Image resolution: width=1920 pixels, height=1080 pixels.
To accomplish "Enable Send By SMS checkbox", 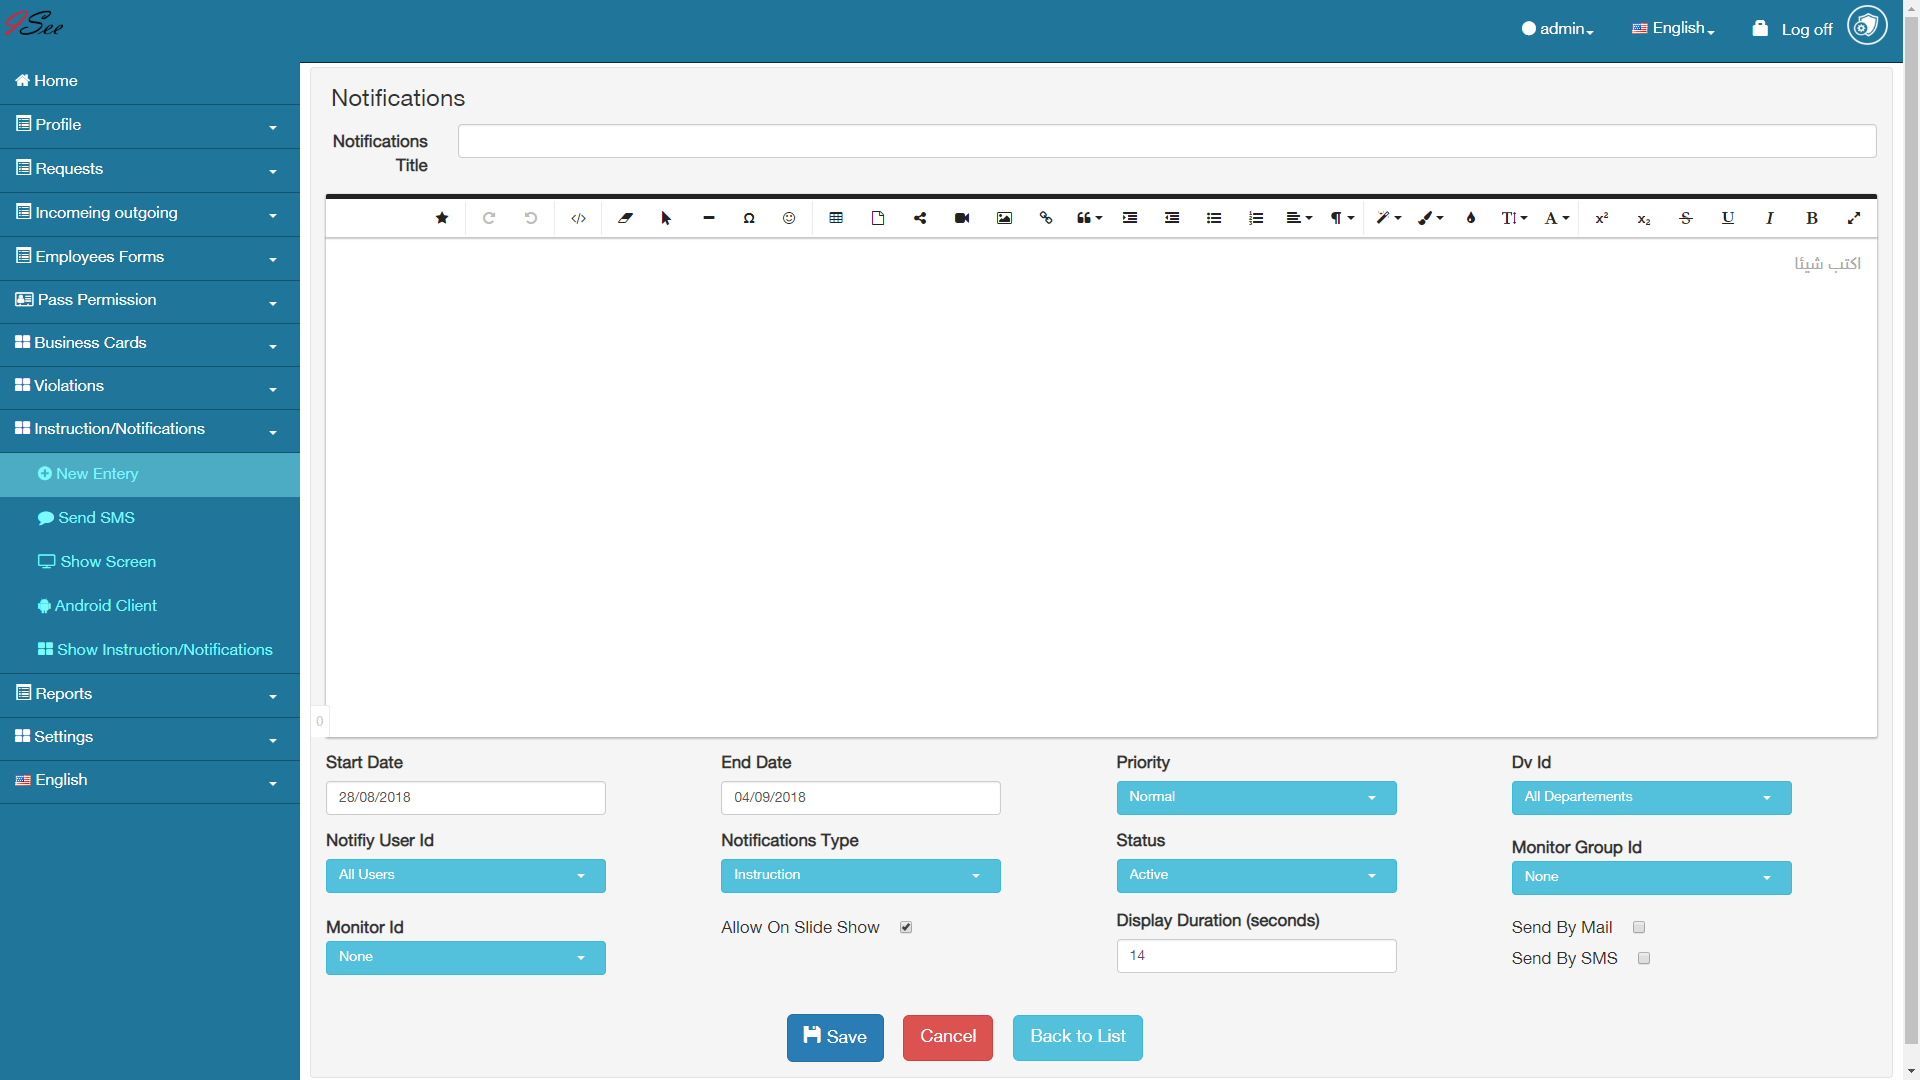I will (1644, 958).
